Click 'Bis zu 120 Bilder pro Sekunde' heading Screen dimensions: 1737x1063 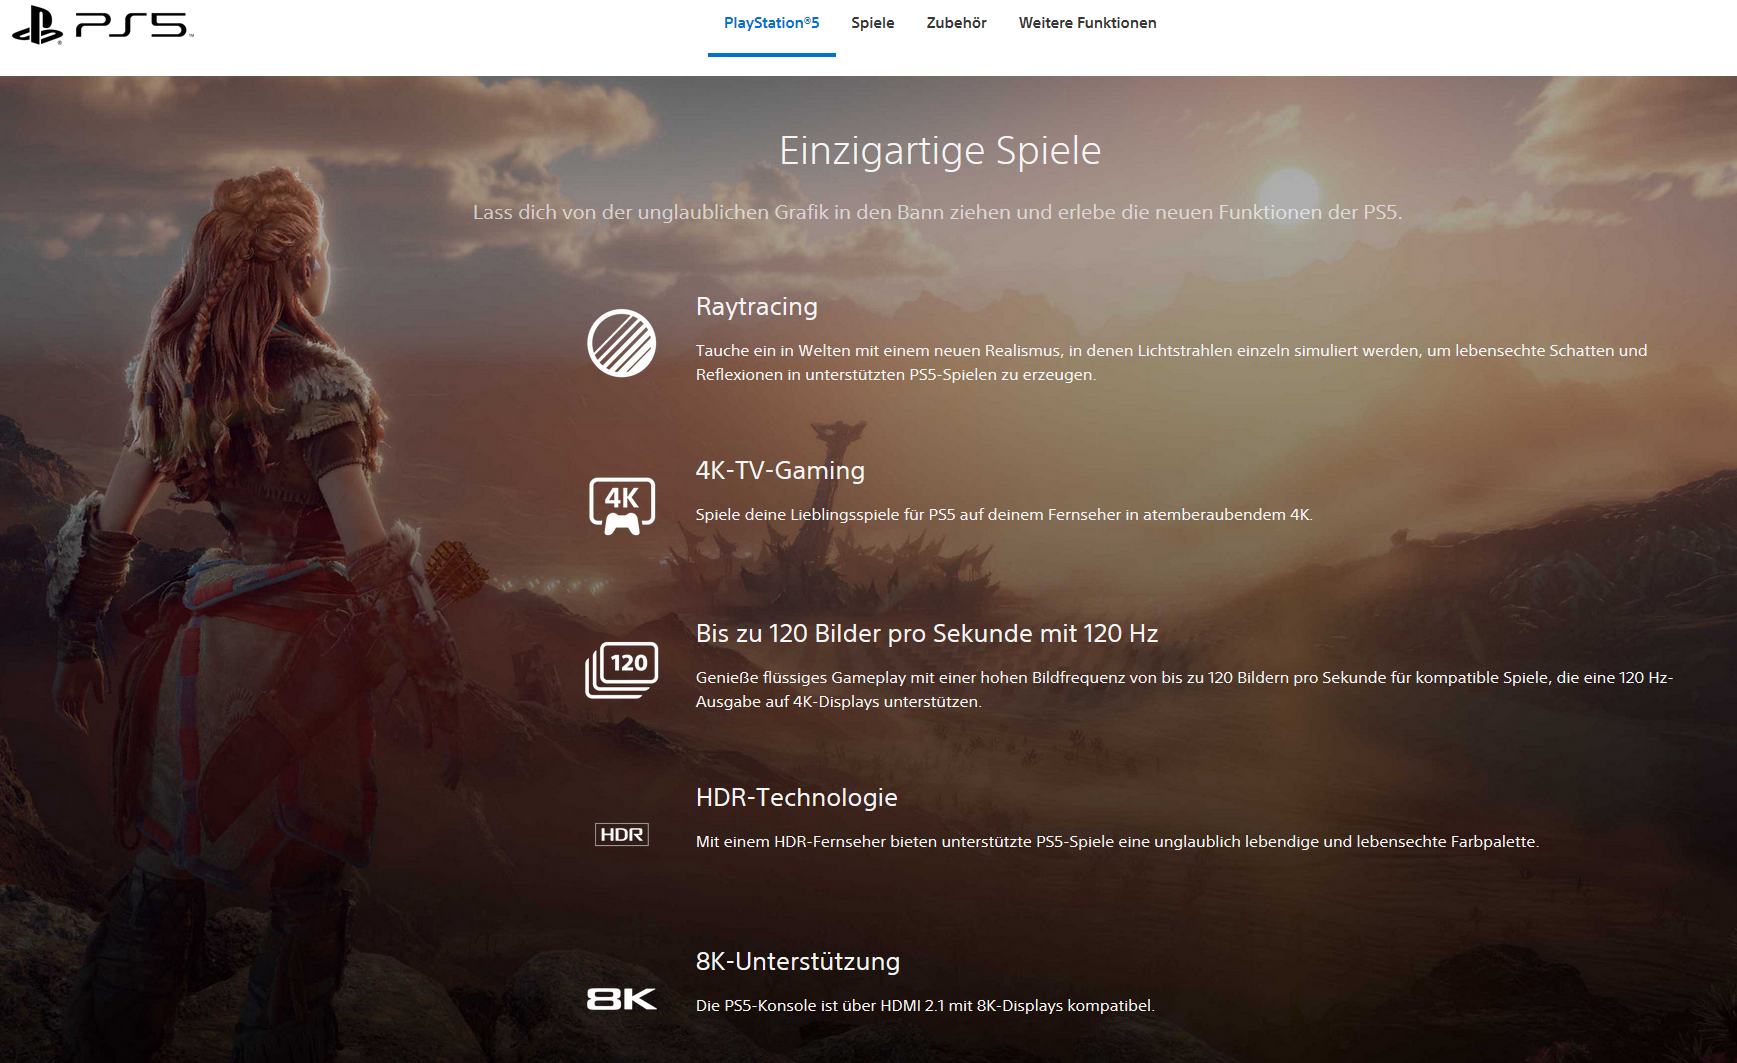(927, 633)
